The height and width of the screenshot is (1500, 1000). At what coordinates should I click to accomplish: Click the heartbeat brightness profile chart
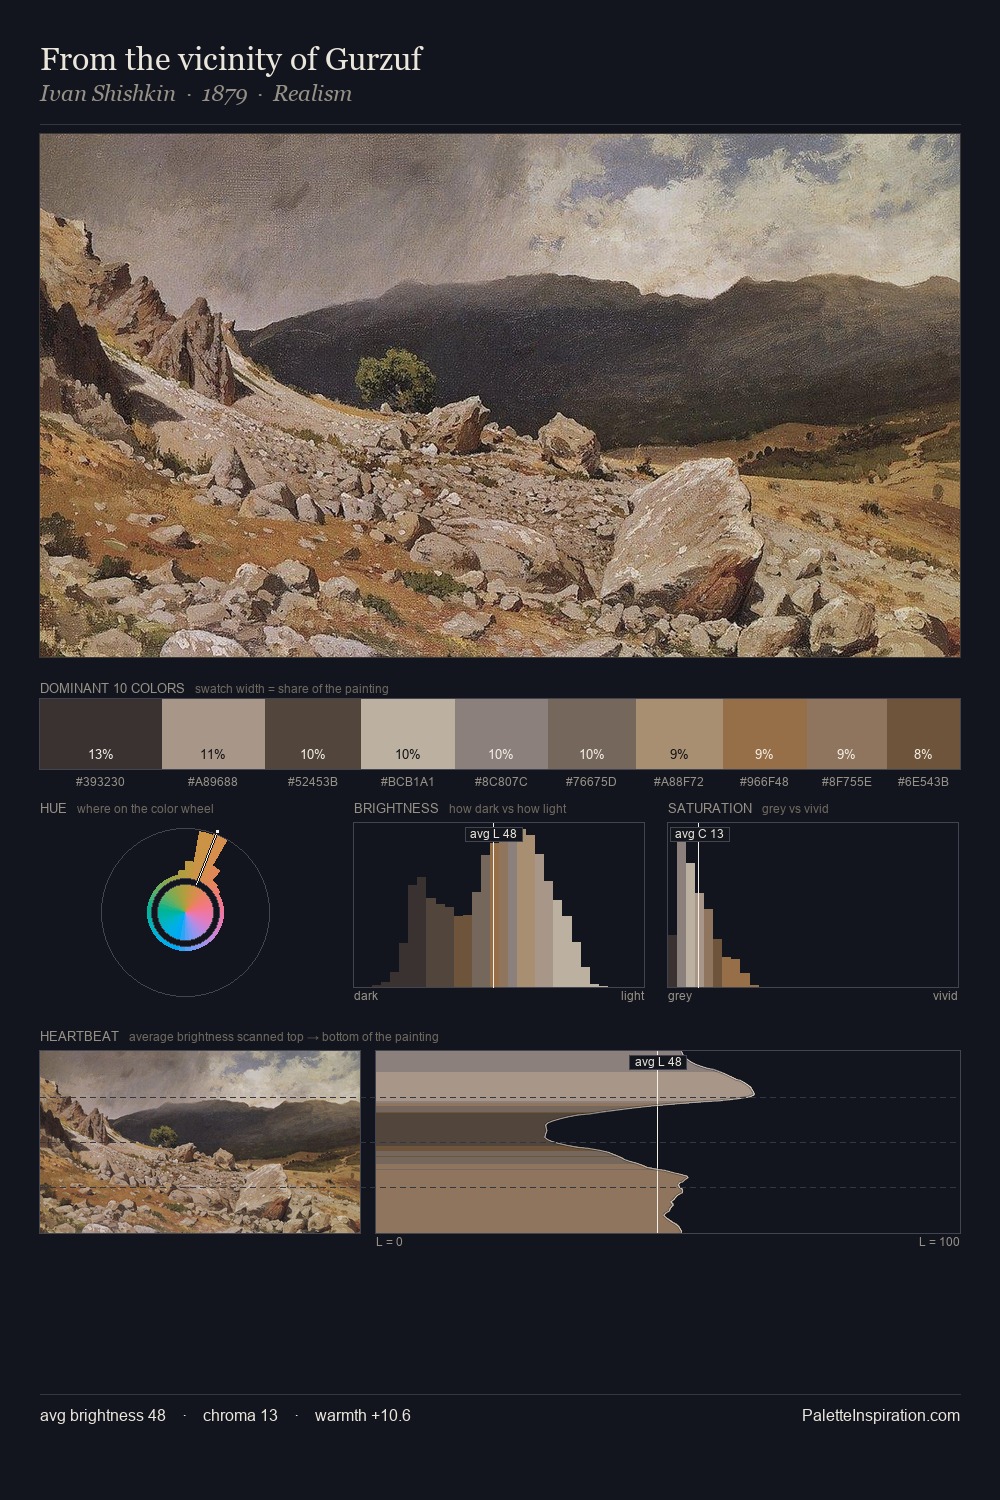[x=668, y=1142]
